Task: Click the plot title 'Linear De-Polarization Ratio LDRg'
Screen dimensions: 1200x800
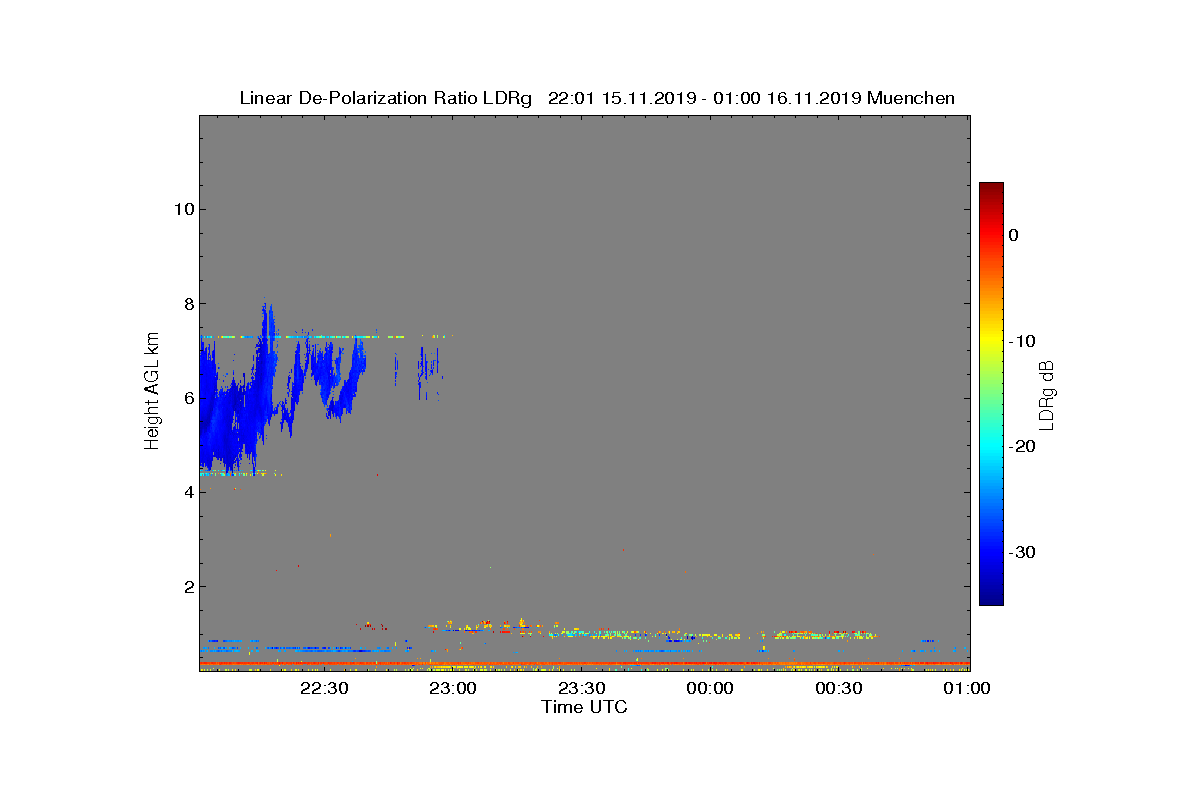Action: tap(386, 98)
